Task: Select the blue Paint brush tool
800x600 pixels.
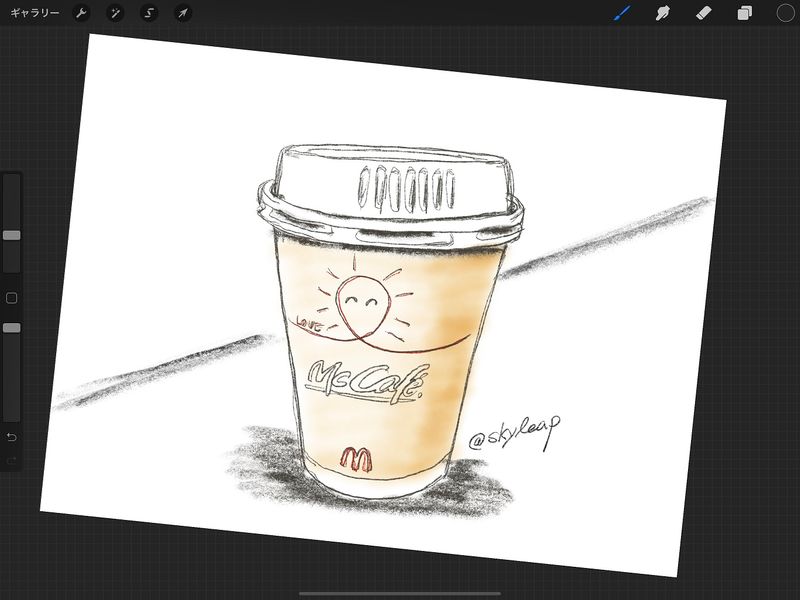Action: pyautogui.click(x=622, y=13)
